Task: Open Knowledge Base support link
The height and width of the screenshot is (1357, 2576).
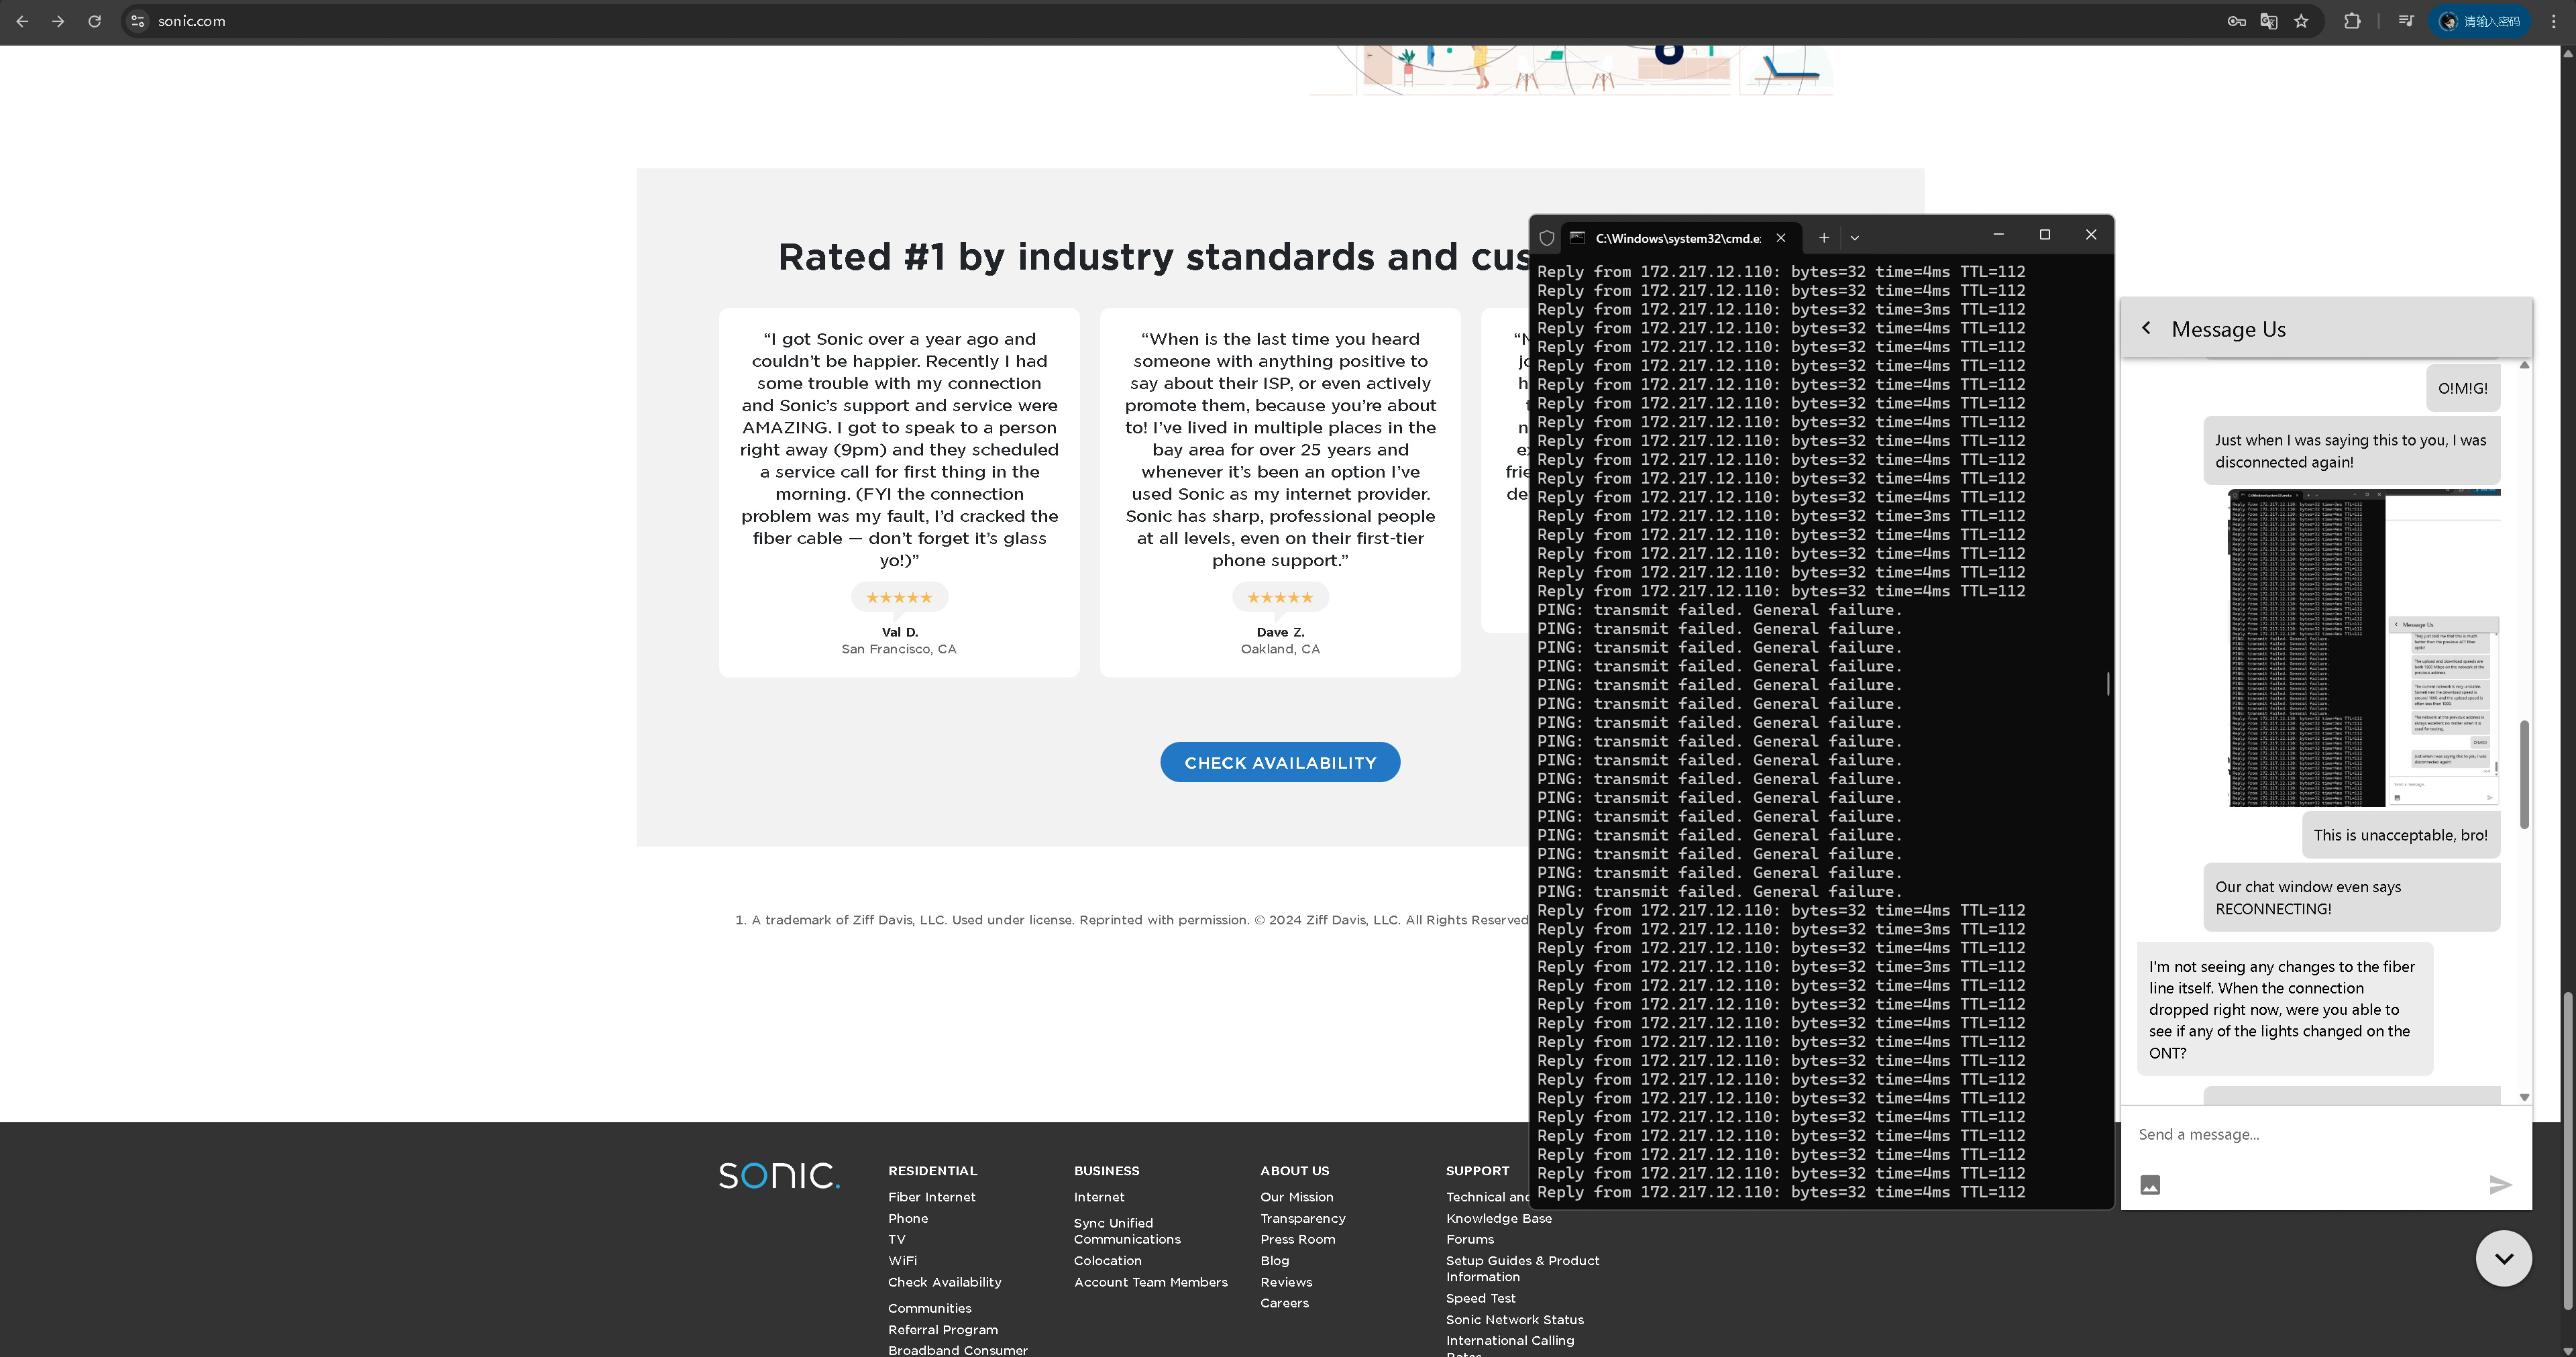Action: click(x=1498, y=1218)
